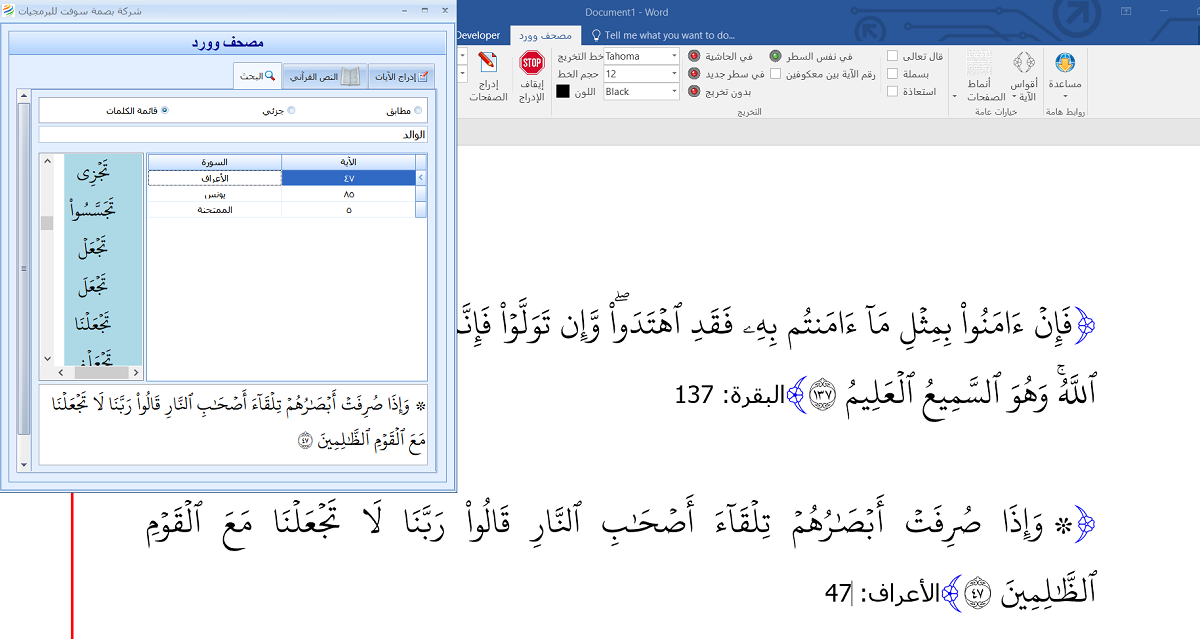Select 'في نفس السطر' green radio option

point(775,57)
